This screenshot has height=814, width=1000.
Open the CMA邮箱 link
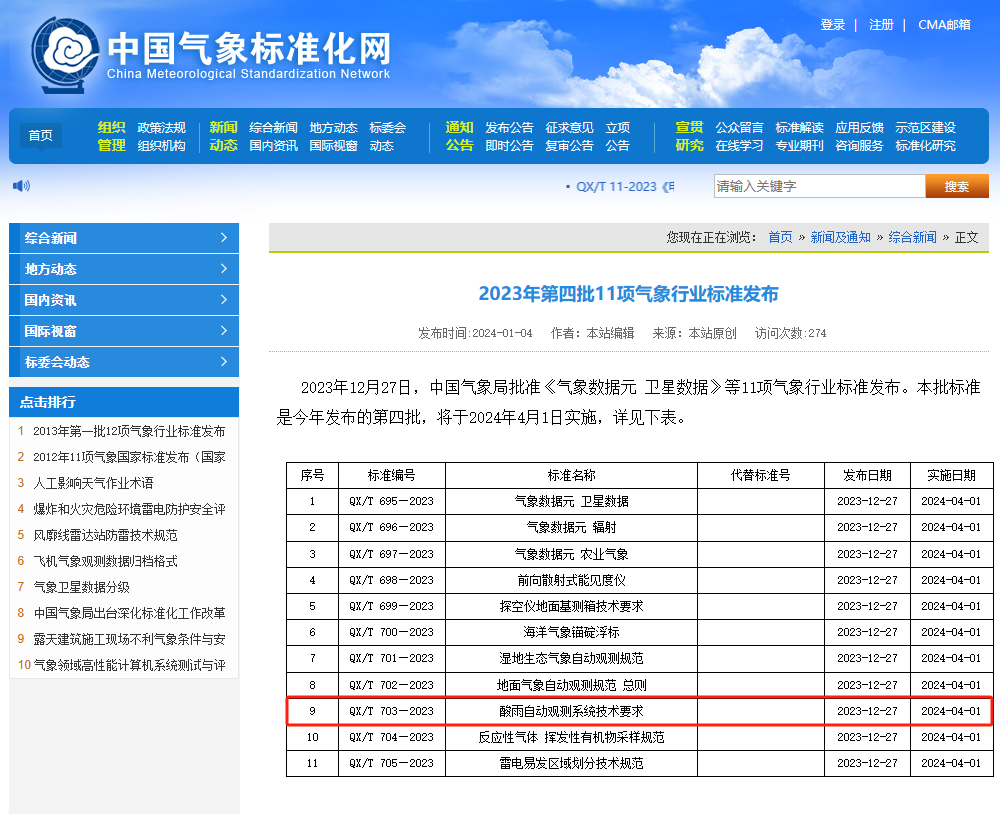(944, 25)
